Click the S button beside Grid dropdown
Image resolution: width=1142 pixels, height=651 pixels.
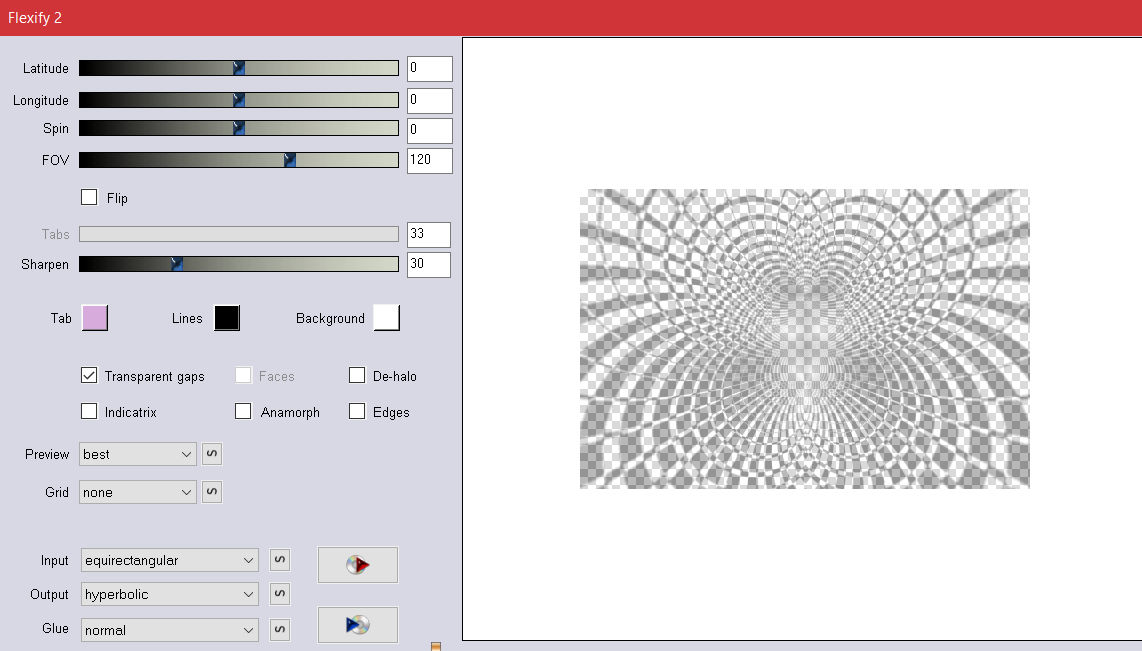[212, 492]
